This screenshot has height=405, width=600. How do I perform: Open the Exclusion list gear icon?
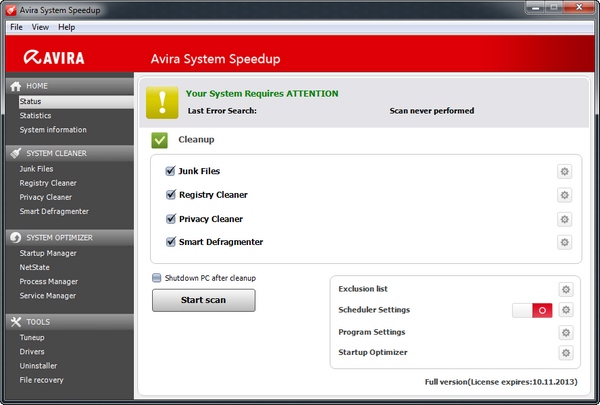[566, 289]
